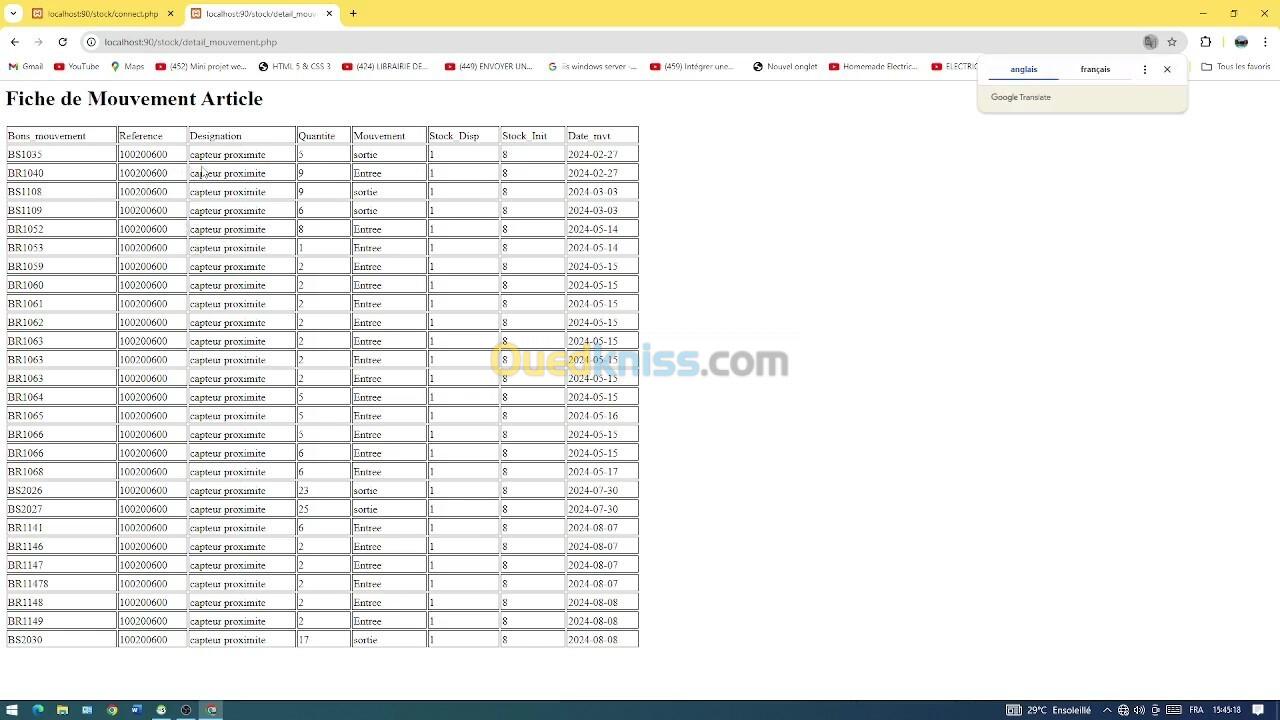The image size is (1280, 720).
Task: Open the ENVOYER UN... bookmark
Action: click(489, 67)
